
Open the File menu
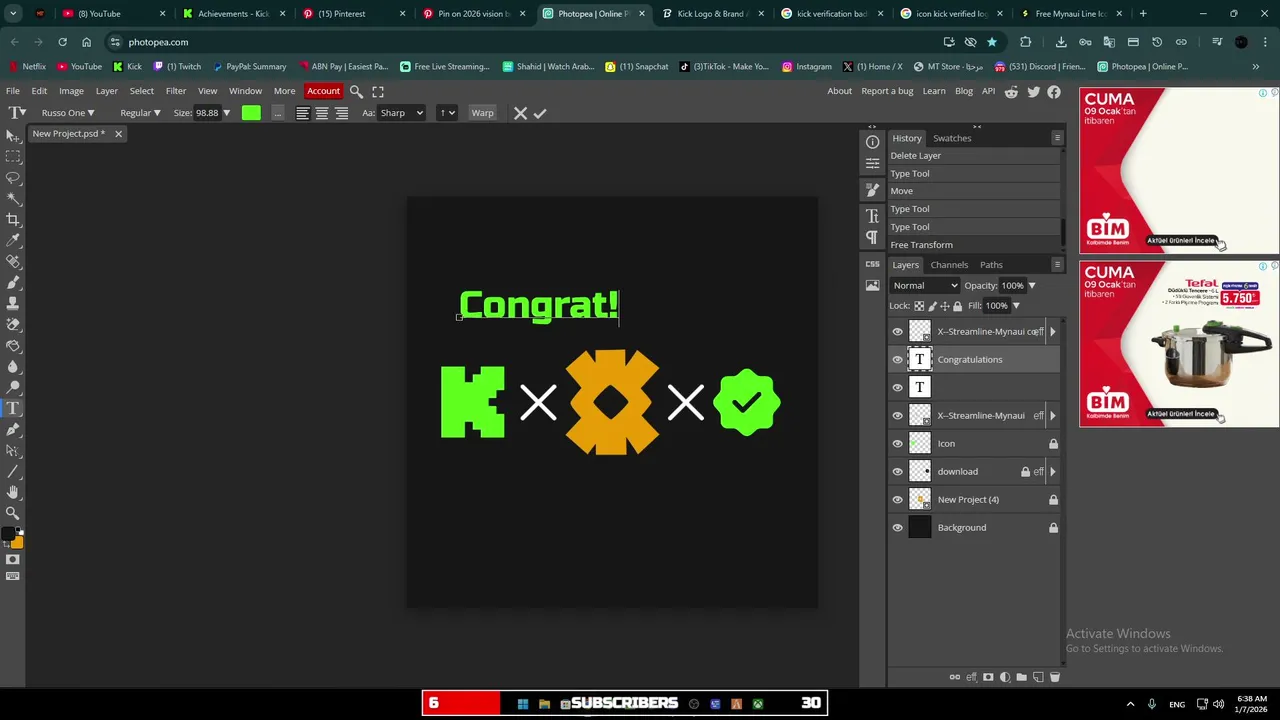click(x=13, y=91)
